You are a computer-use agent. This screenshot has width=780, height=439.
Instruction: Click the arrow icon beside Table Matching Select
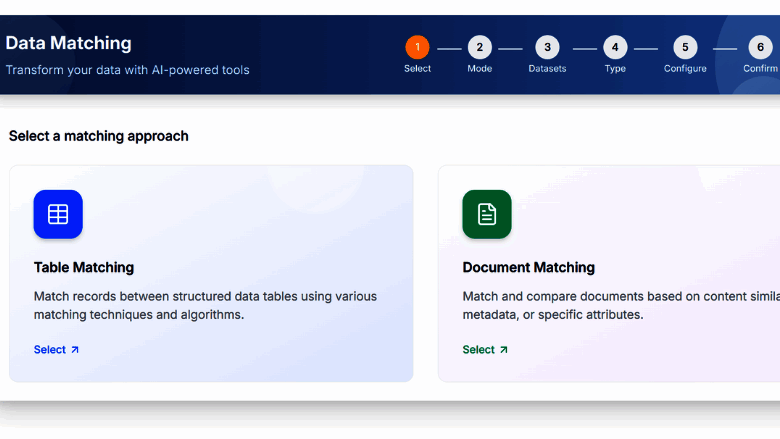[75, 350]
